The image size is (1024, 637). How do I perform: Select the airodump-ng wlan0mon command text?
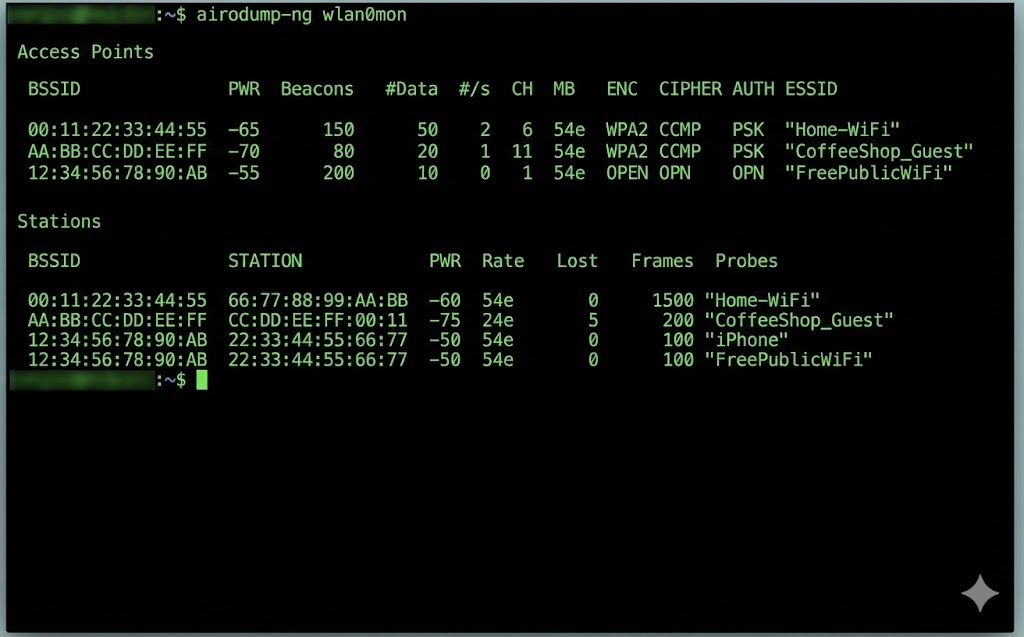point(305,15)
